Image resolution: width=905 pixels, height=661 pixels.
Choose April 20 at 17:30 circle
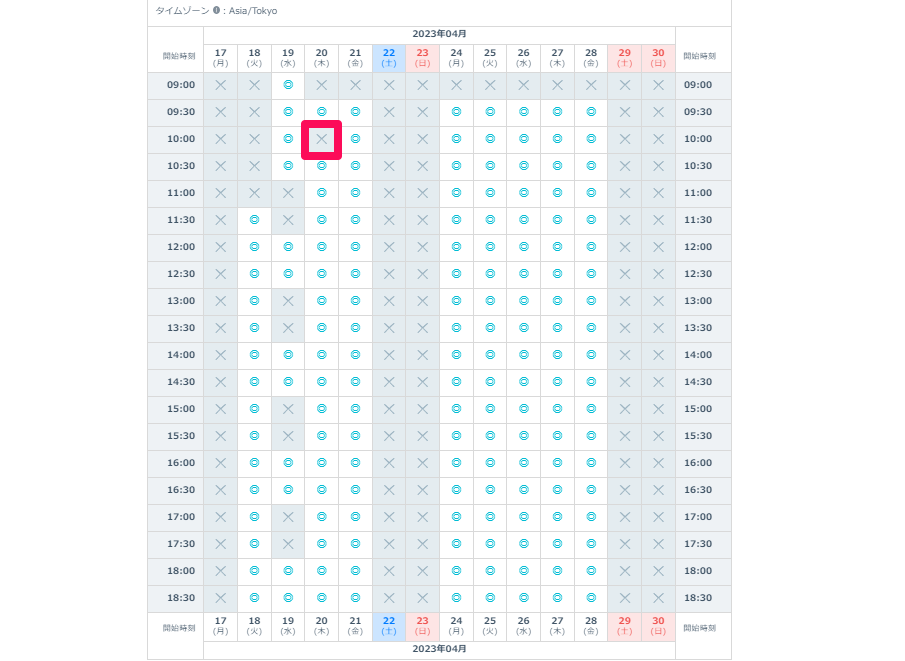coord(321,544)
